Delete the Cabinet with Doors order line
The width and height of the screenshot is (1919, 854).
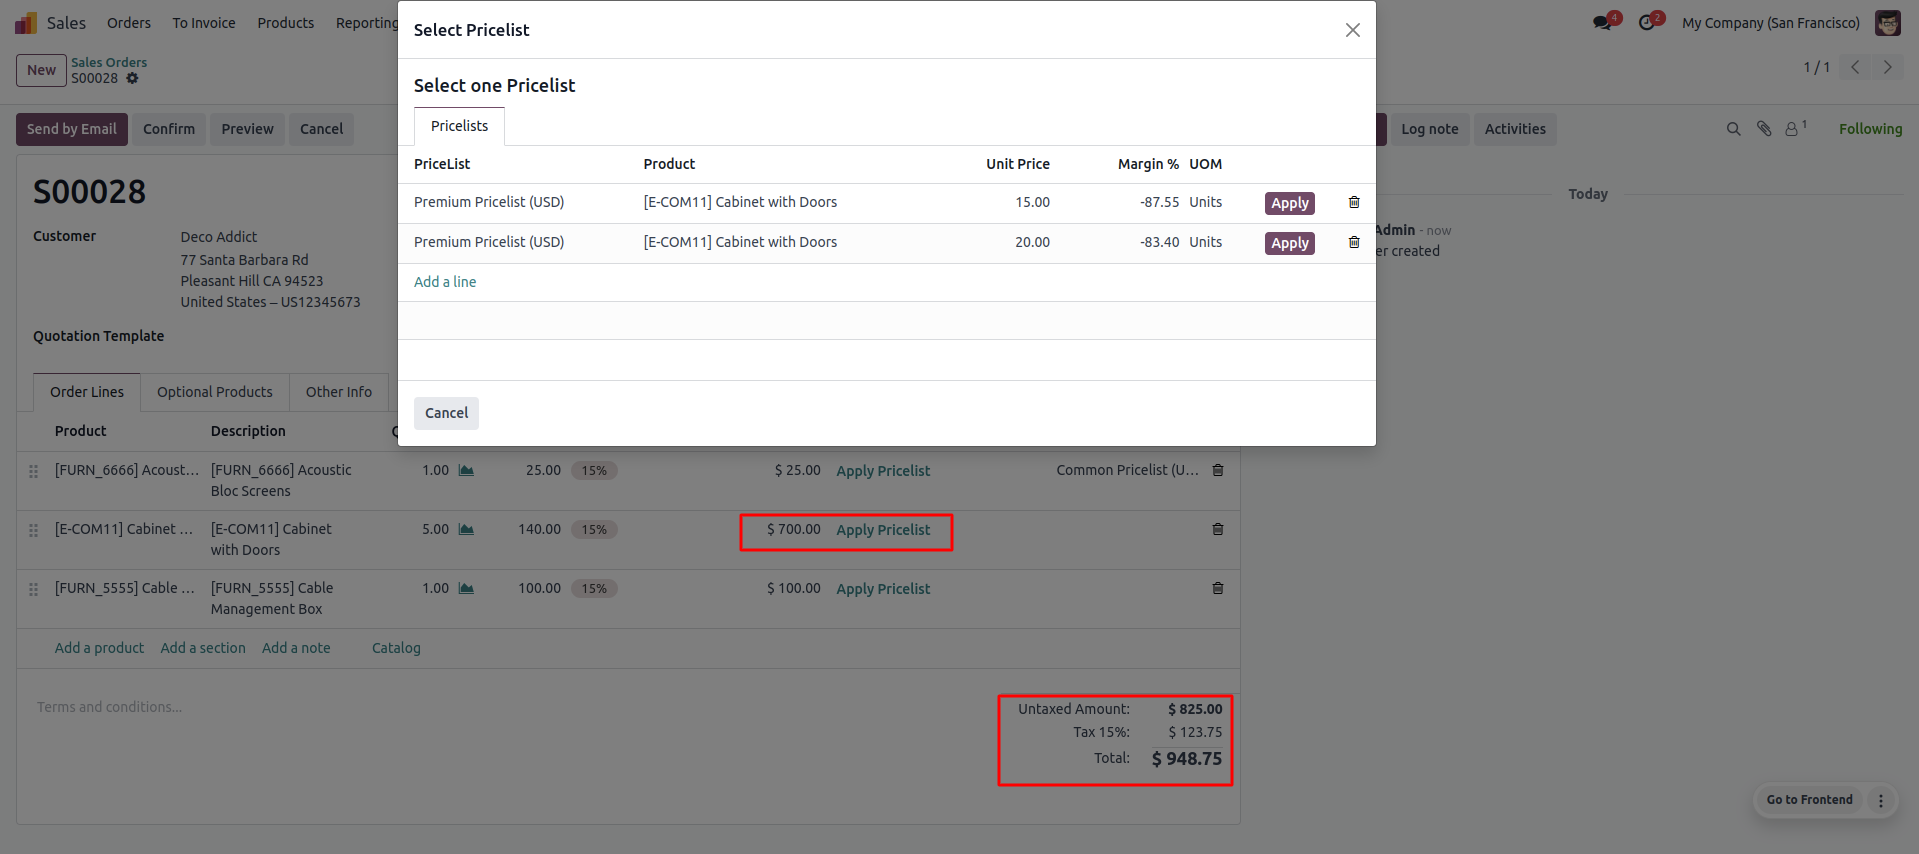pos(1218,529)
